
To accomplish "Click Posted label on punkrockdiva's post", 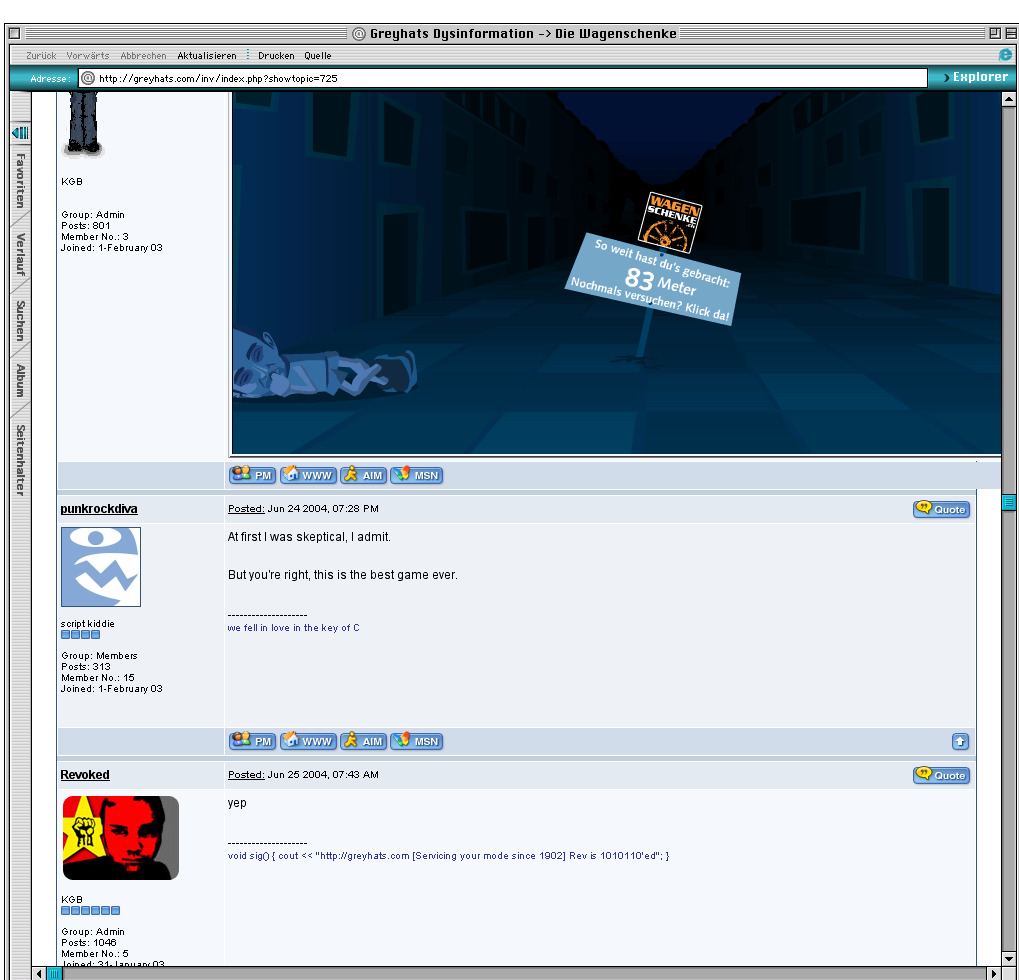I will 246,509.
